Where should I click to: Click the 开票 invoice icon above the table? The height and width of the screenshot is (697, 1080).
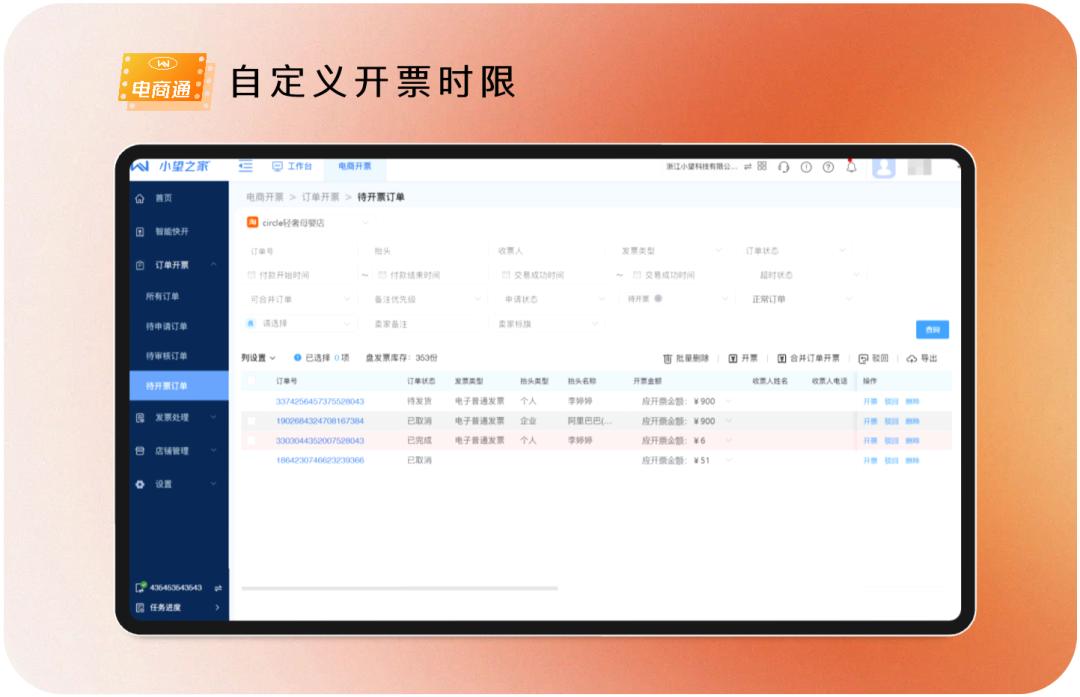point(733,359)
